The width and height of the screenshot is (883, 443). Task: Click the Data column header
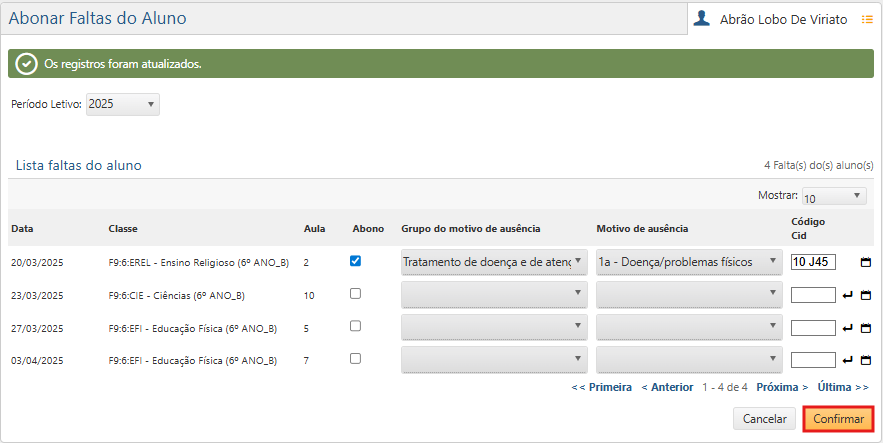(22, 229)
